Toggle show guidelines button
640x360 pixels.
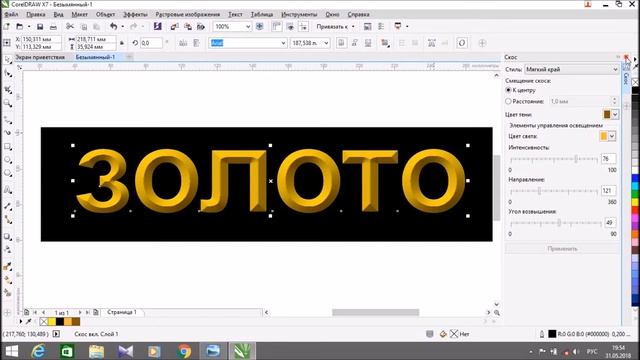pos(304,27)
